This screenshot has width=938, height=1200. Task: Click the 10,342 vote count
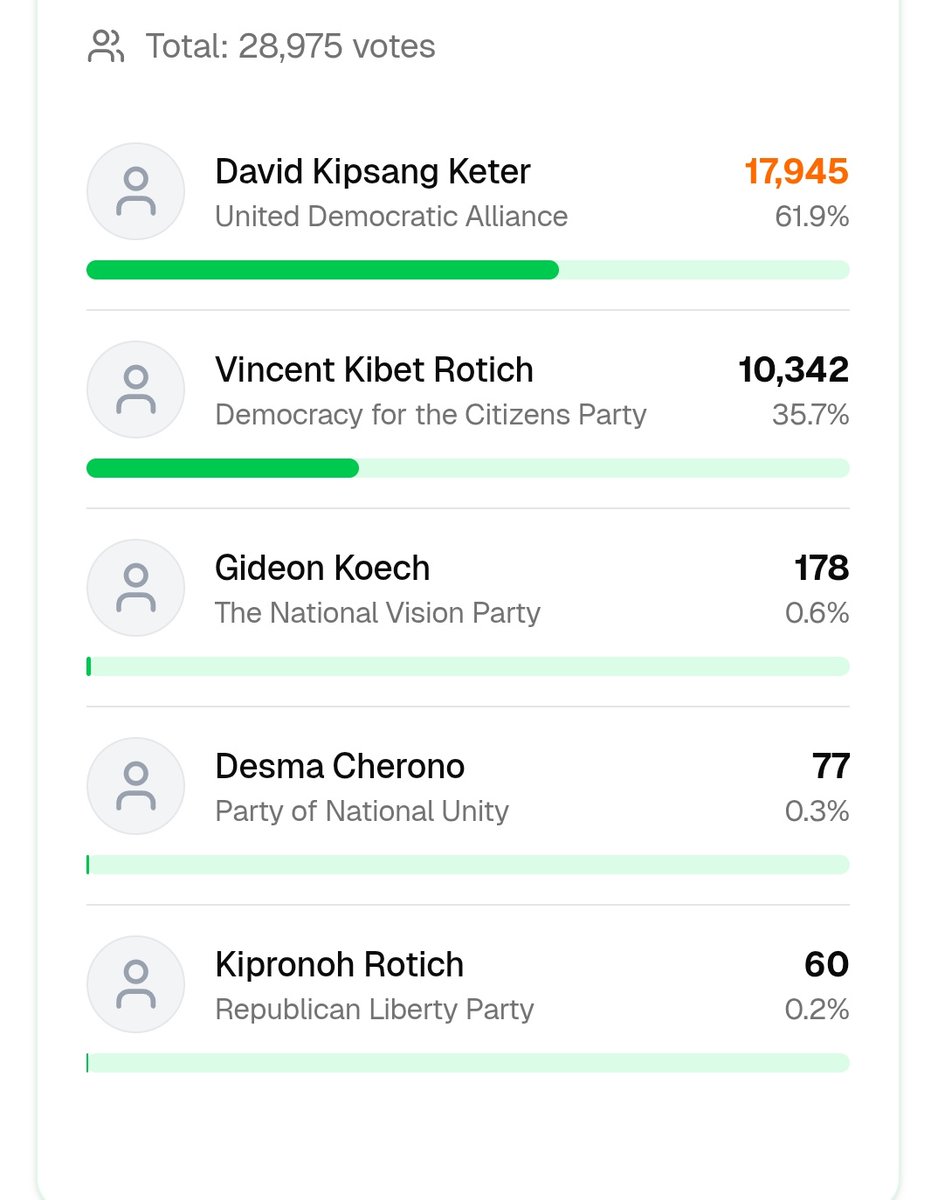(794, 370)
